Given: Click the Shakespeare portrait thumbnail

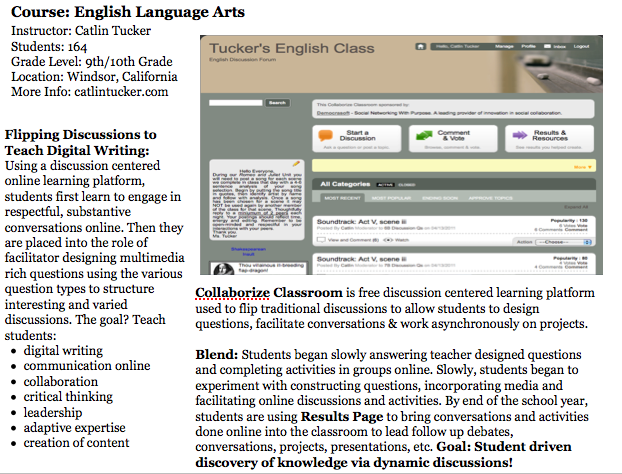Looking at the screenshot, I should coord(223,269).
